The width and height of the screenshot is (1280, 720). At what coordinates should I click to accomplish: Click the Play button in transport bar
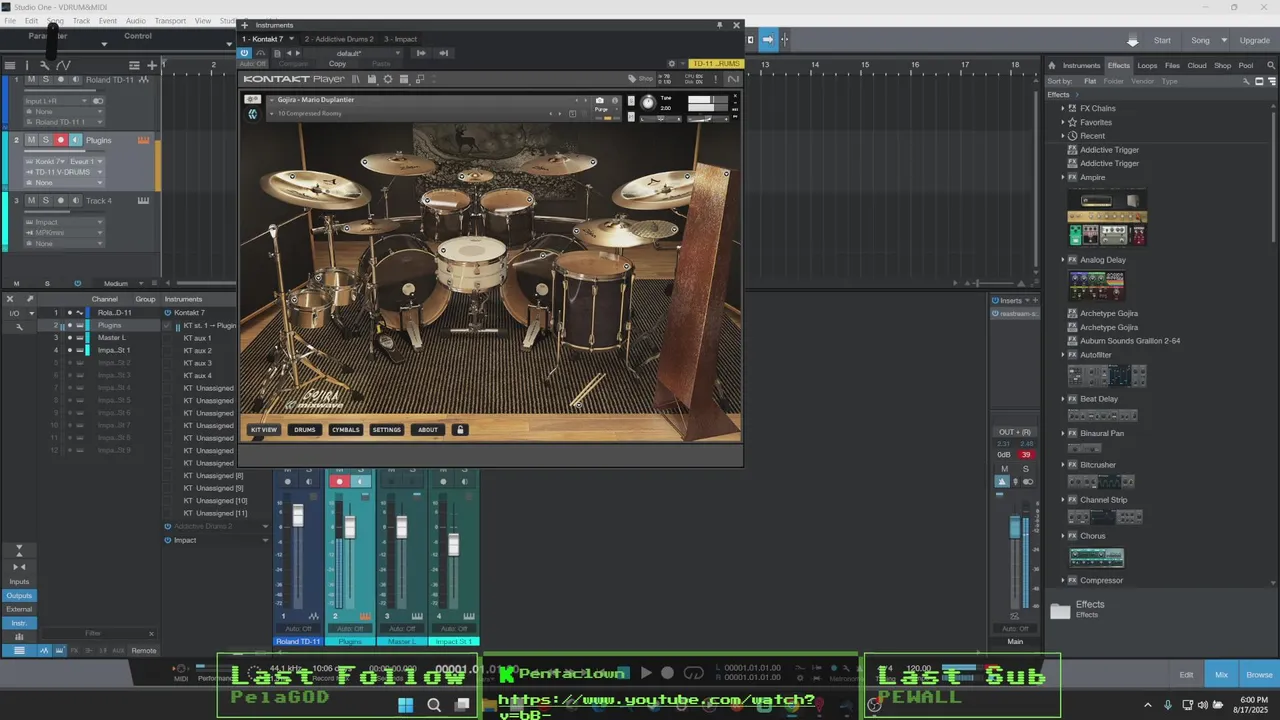point(645,673)
